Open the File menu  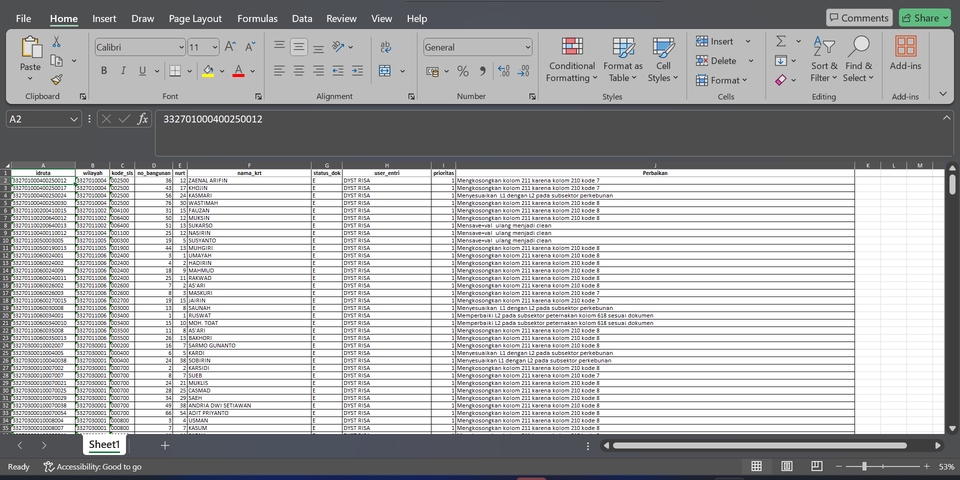[23, 18]
